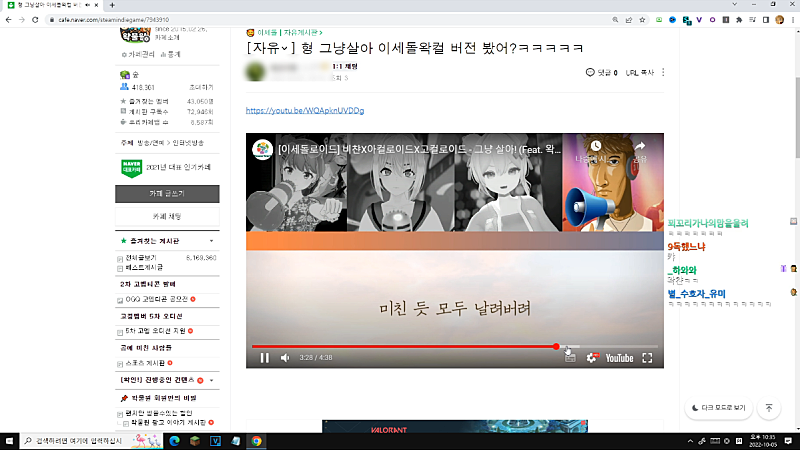The width and height of the screenshot is (800, 450).
Task: Open the taskbar clock and date
Action: click(762, 441)
